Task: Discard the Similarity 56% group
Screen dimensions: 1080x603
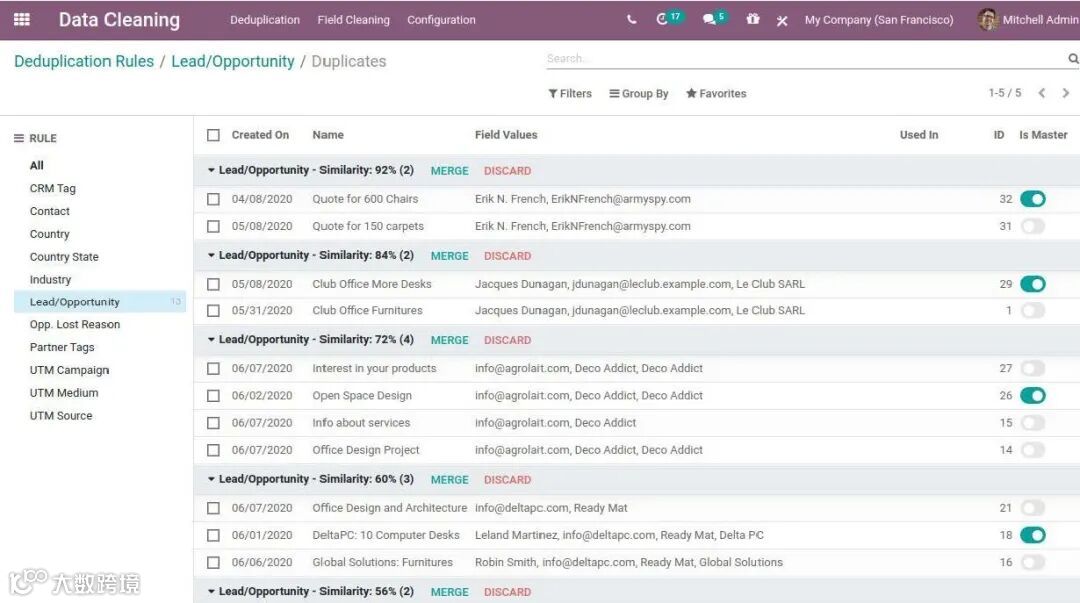Action: point(507,592)
